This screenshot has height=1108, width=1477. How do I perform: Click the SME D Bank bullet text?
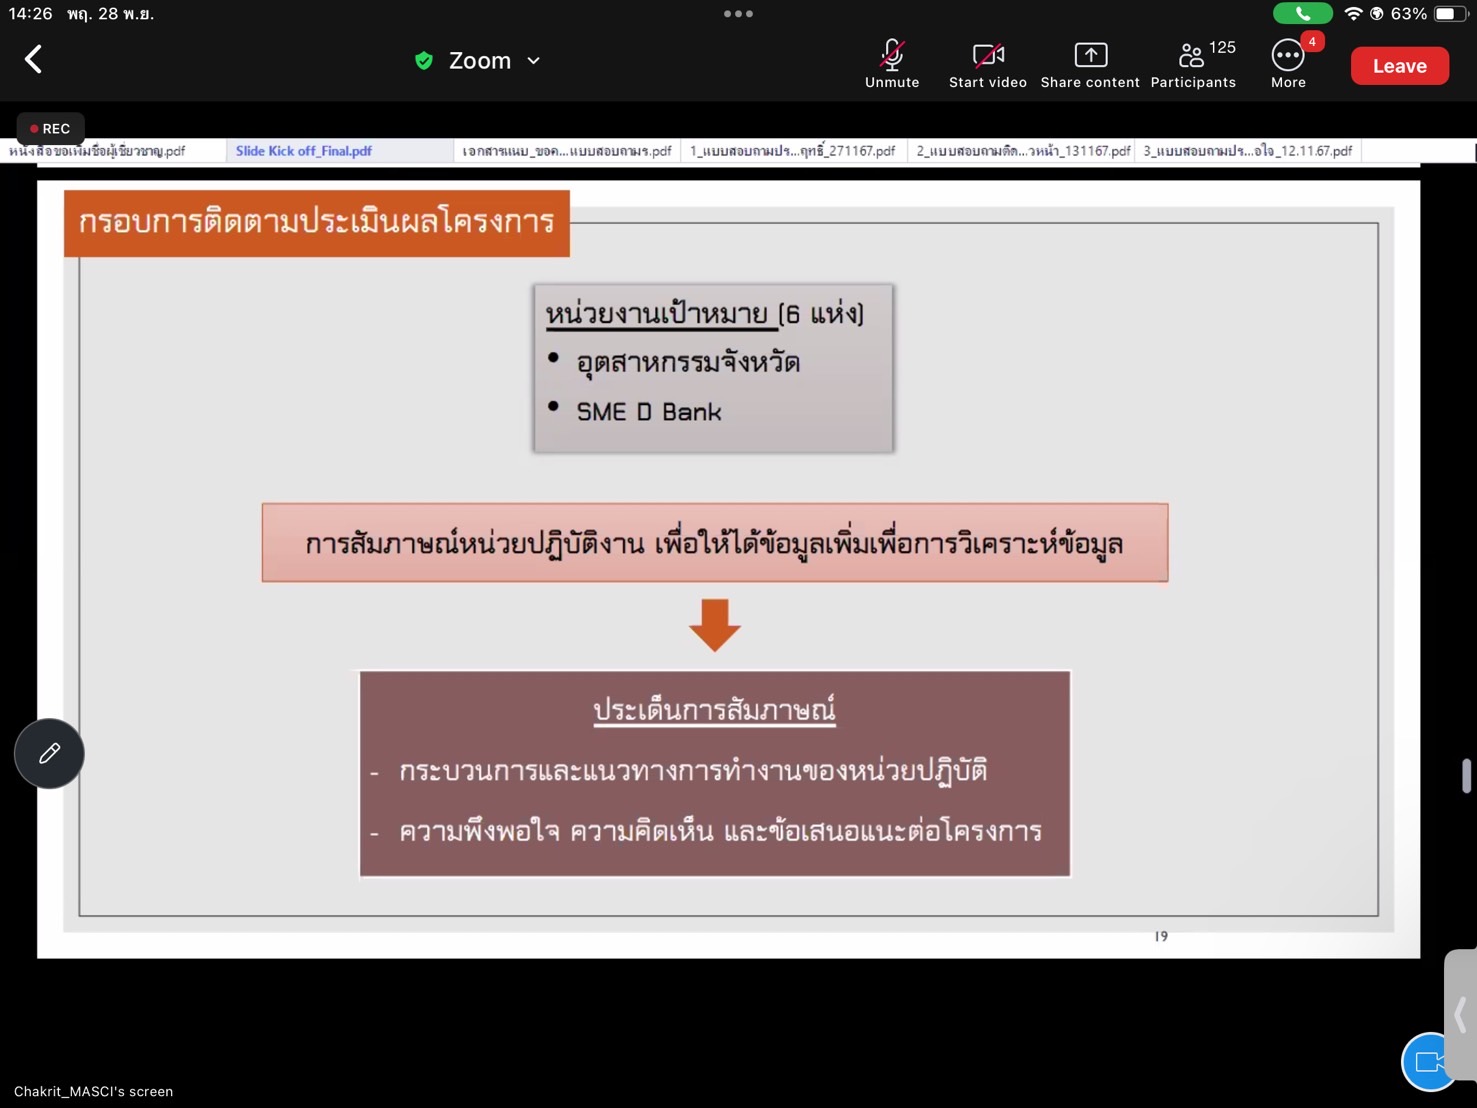(x=648, y=412)
